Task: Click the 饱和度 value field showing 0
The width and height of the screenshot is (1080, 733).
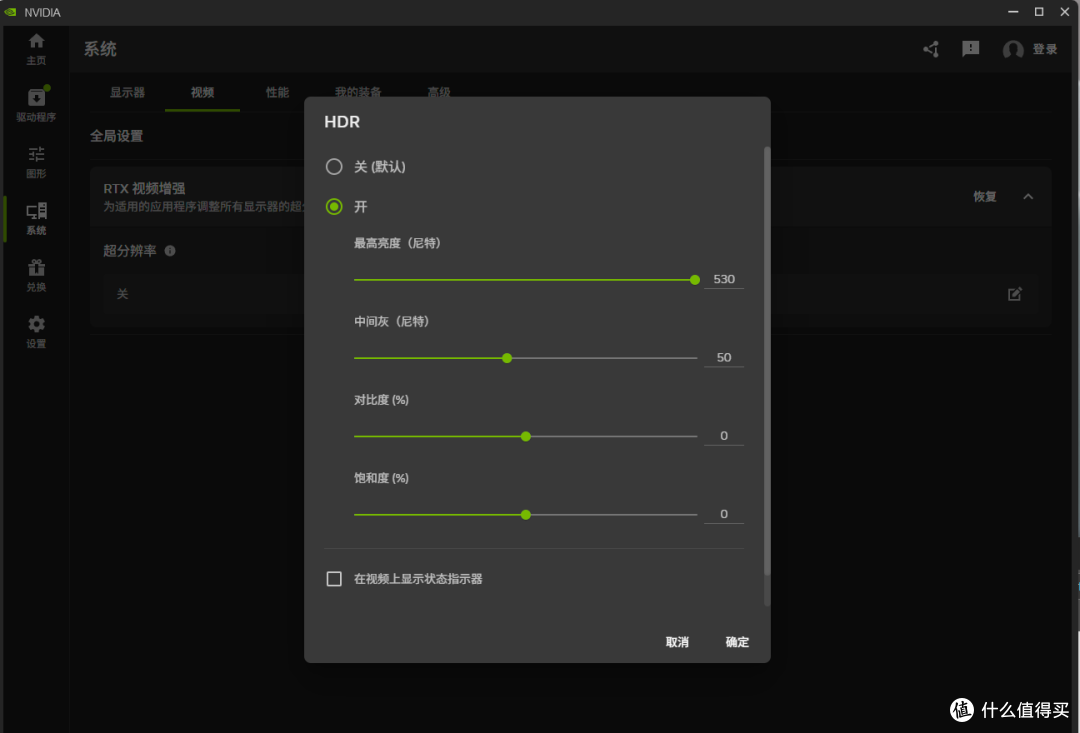Action: click(x=724, y=515)
